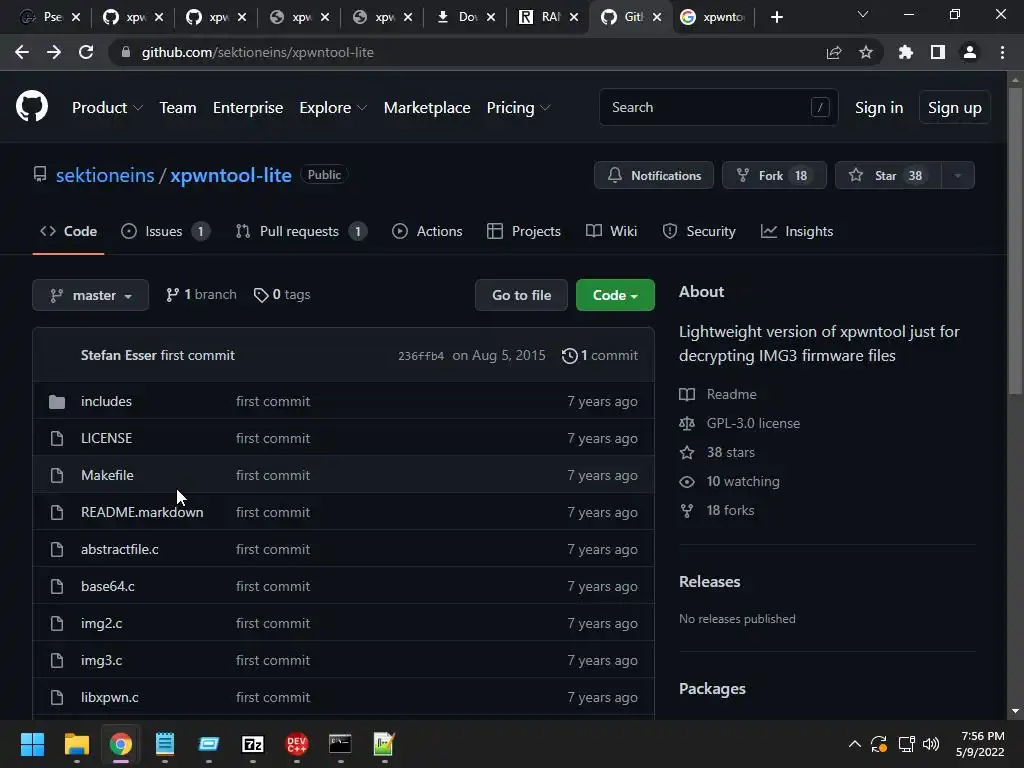Click the volume speaker tray icon
Screen dimensions: 1024x768
[x=931, y=744]
